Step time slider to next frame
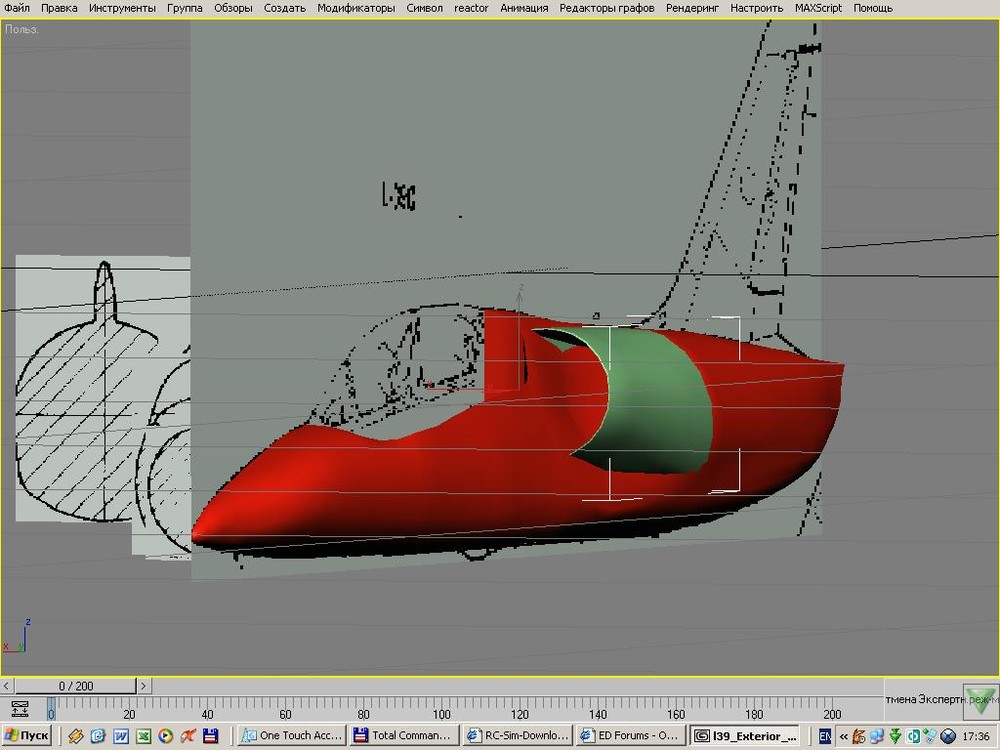 coord(144,686)
